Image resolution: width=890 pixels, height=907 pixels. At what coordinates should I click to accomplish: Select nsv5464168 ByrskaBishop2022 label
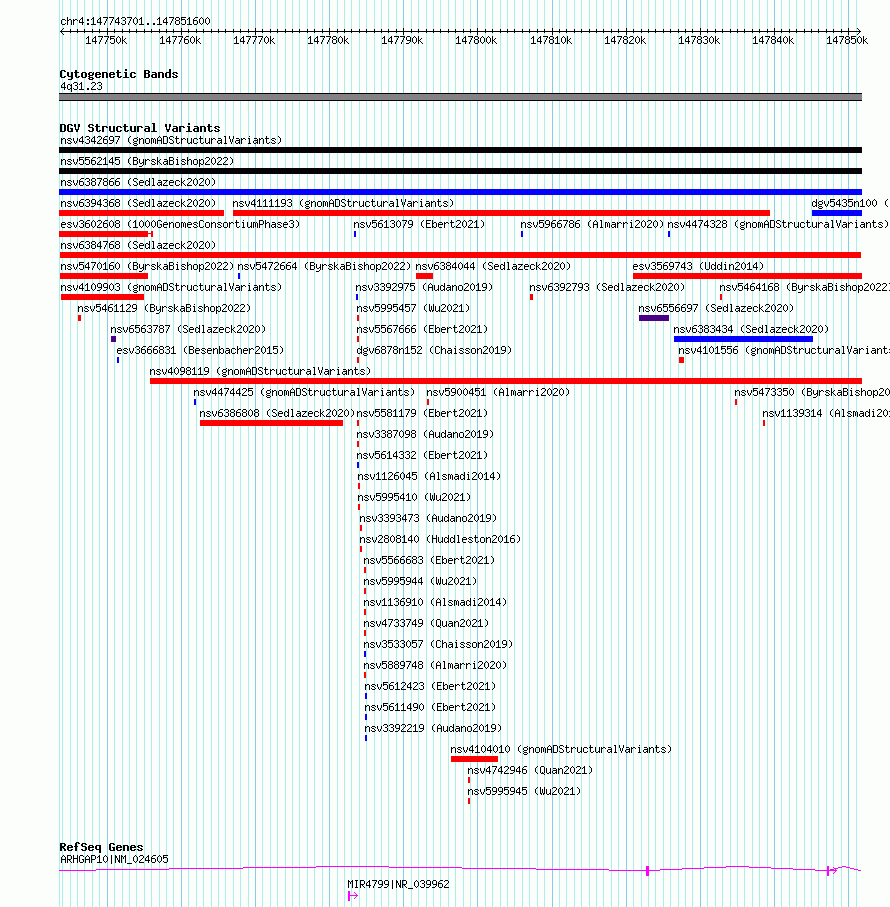804,287
